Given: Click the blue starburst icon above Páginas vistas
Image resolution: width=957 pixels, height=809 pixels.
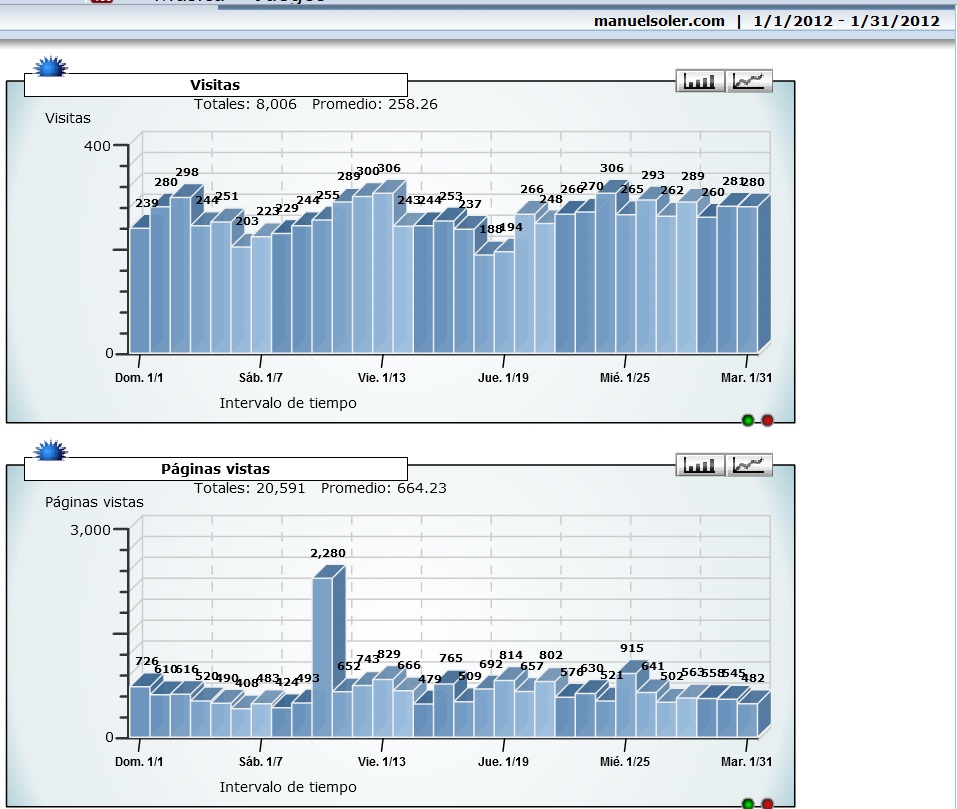Looking at the screenshot, I should pyautogui.click(x=50, y=452).
